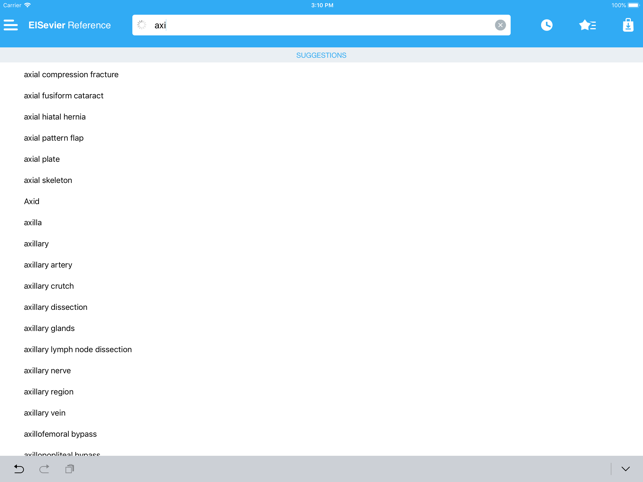Tap the paste clipboard icon
The width and height of the screenshot is (643, 482).
70,468
